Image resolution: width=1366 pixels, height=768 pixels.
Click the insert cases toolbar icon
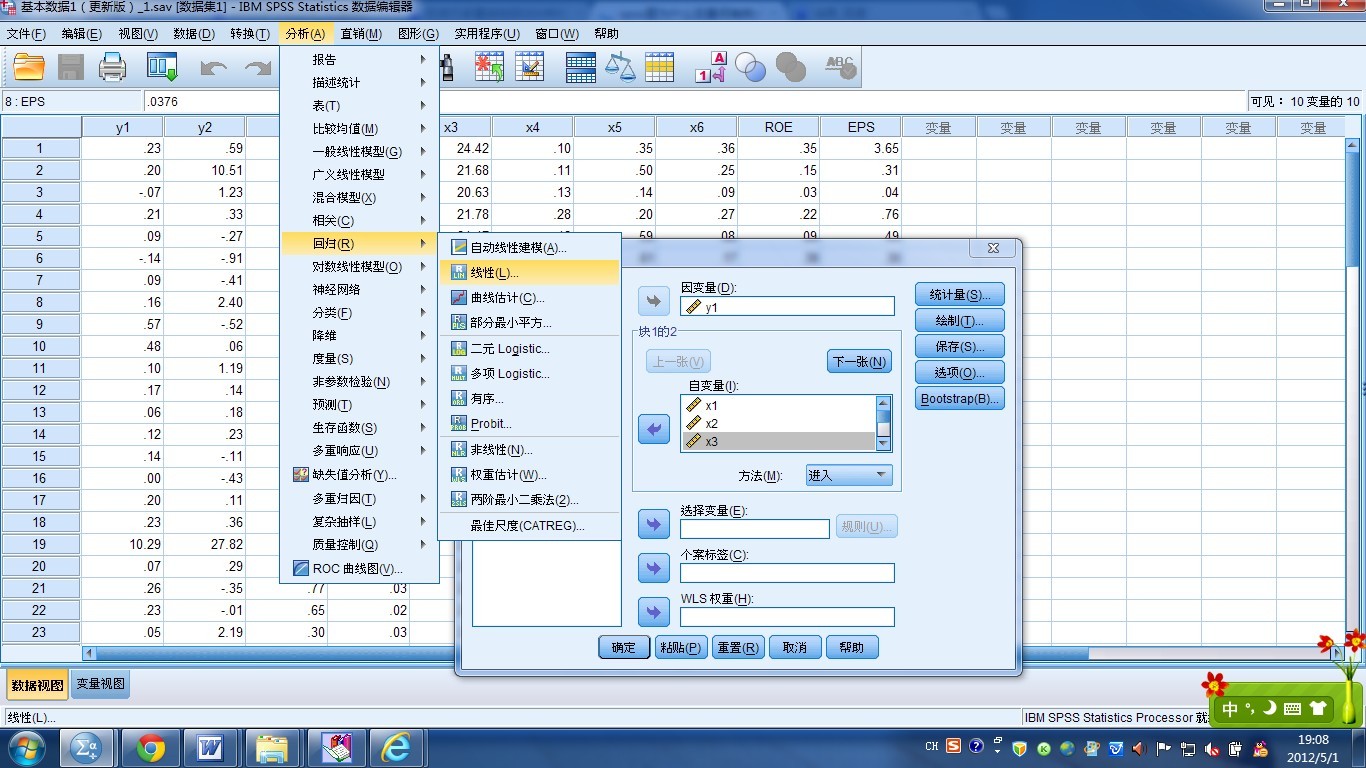[489, 67]
